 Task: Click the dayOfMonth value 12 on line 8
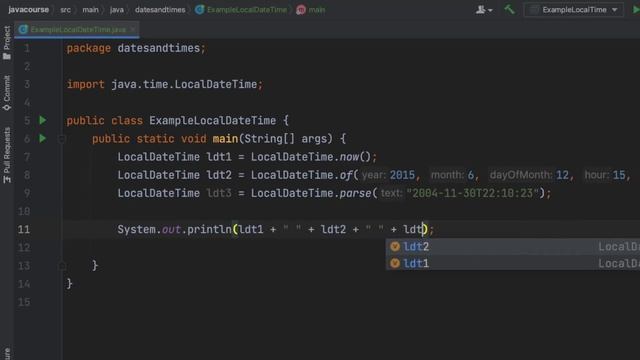[x=562, y=175]
